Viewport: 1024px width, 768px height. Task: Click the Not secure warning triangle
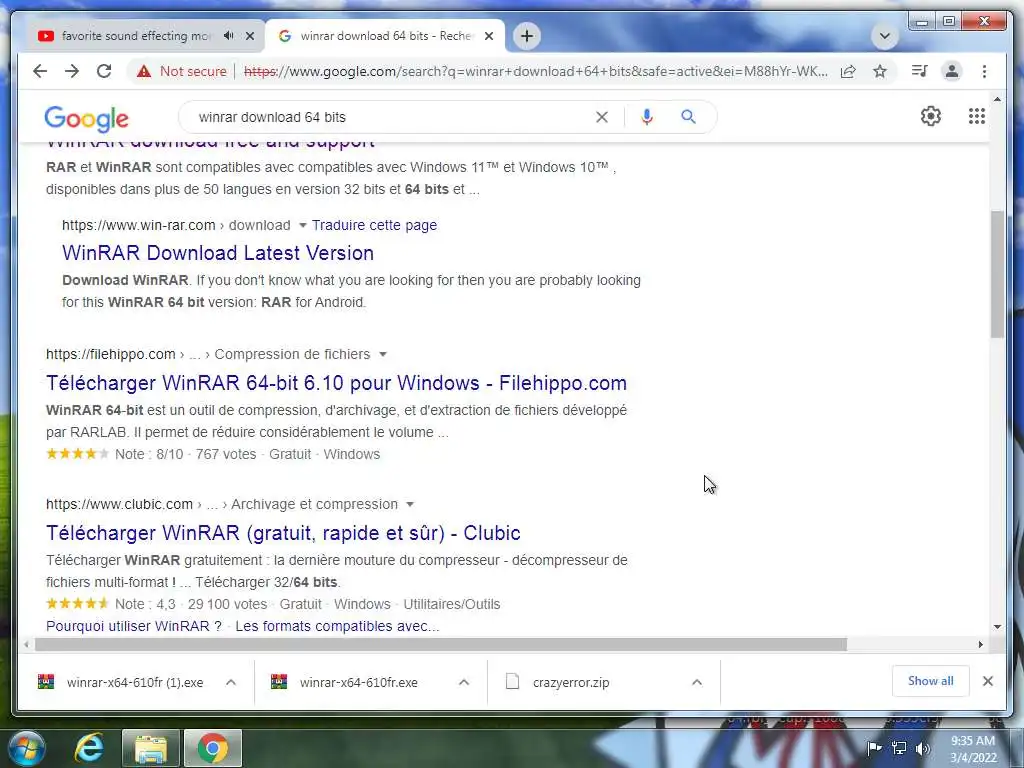144,71
